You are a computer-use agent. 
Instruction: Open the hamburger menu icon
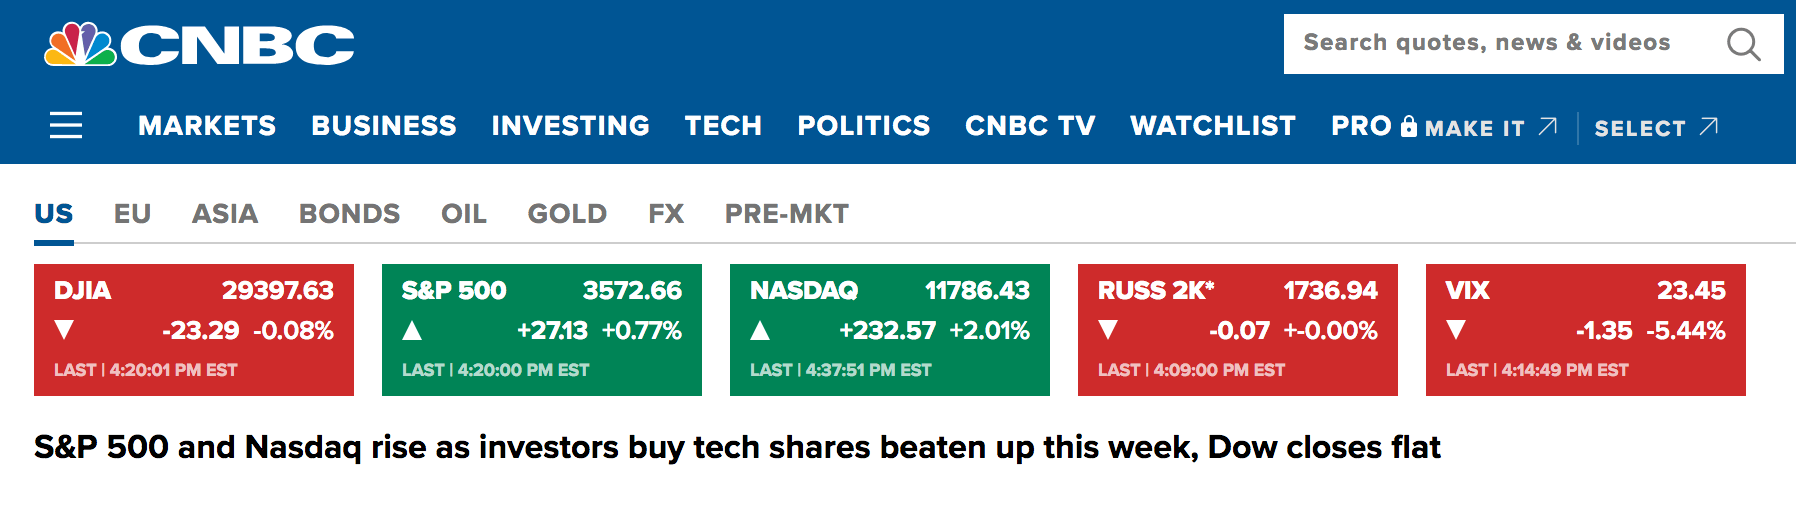66,125
